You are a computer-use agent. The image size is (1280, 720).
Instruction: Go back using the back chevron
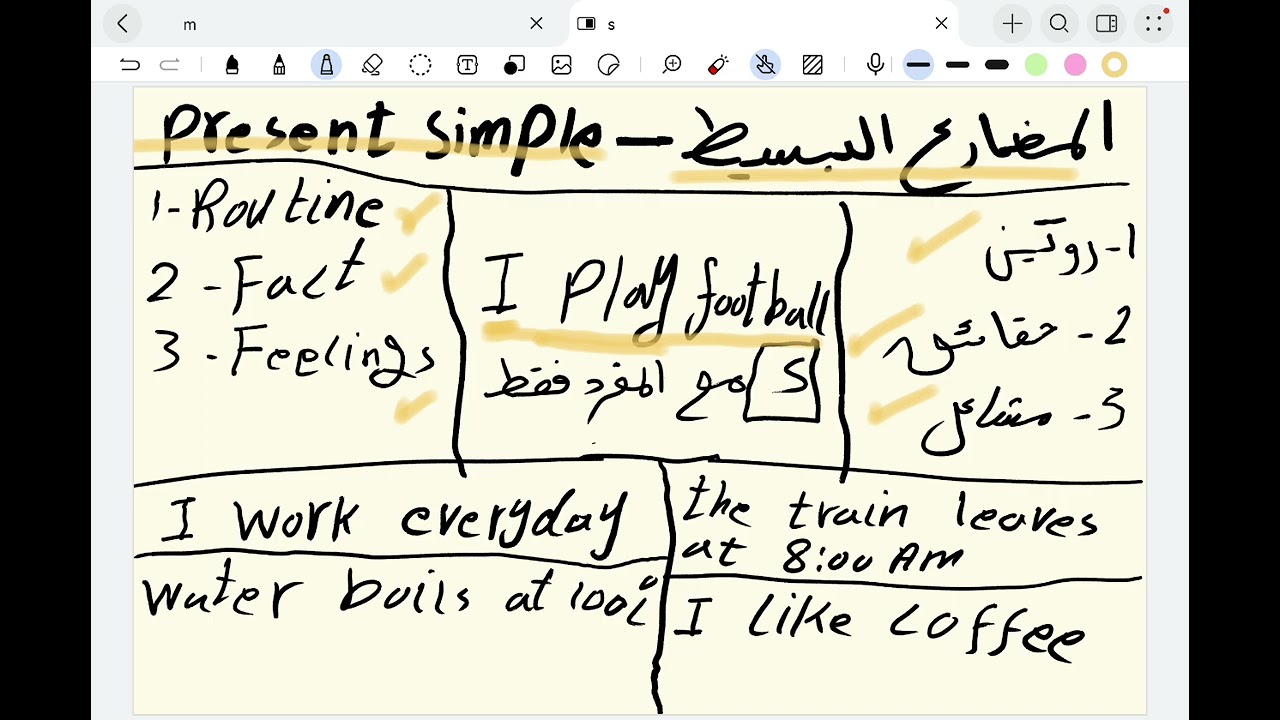click(x=123, y=24)
